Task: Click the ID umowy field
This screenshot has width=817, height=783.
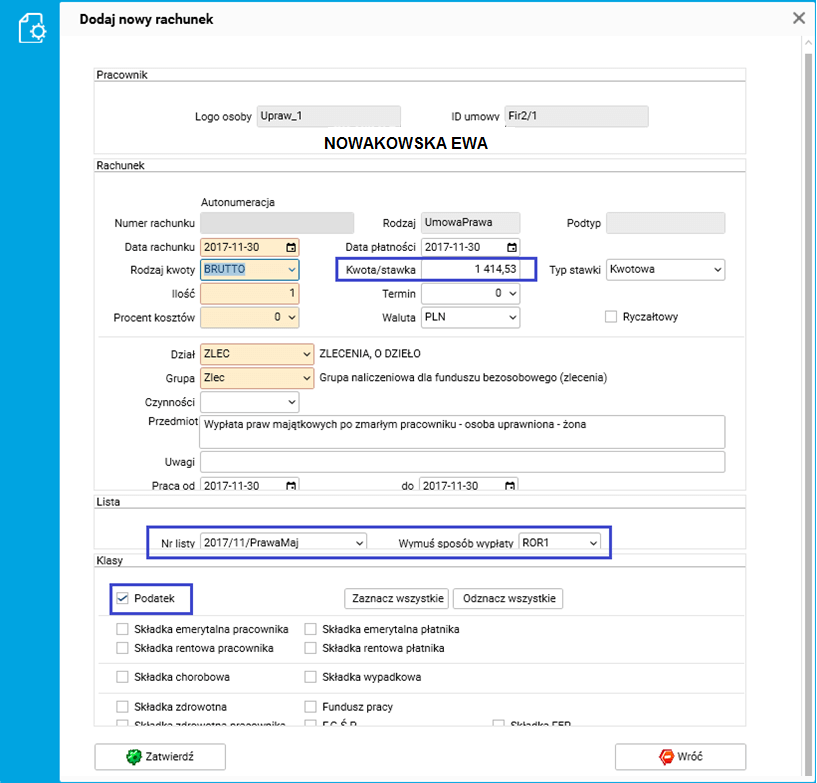Action: pos(577,116)
